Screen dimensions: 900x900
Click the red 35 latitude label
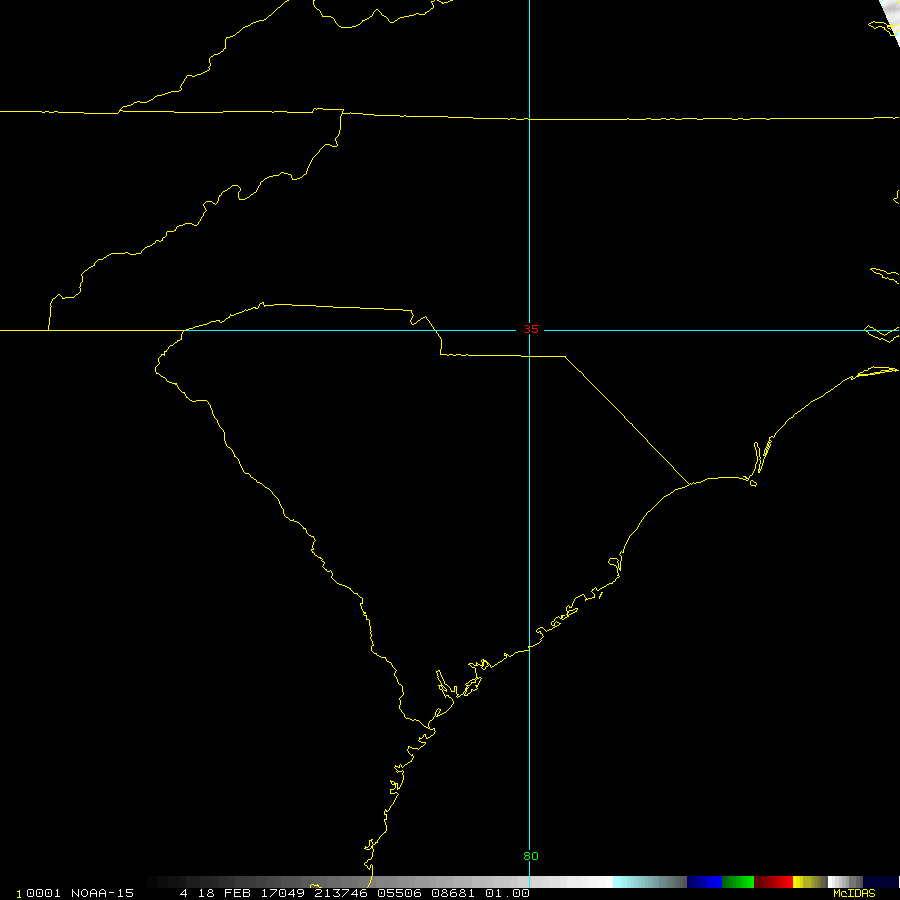[530, 330]
